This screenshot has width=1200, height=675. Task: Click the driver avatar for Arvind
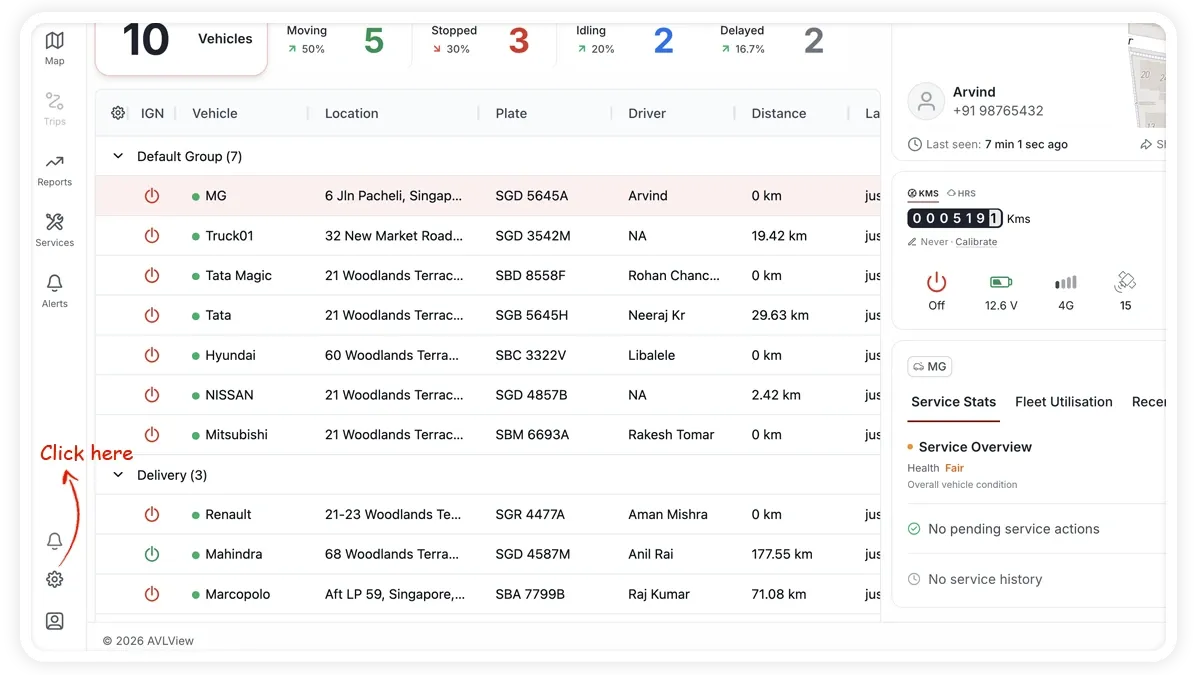tap(926, 101)
